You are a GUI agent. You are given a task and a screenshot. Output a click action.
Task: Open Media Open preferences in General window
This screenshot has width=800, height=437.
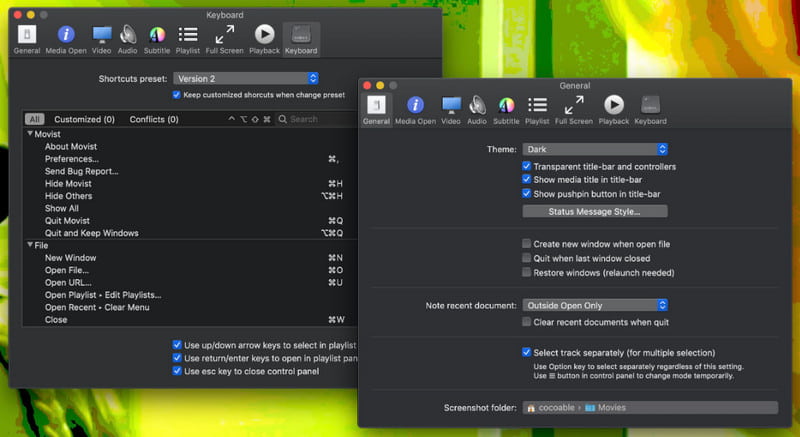(415, 108)
